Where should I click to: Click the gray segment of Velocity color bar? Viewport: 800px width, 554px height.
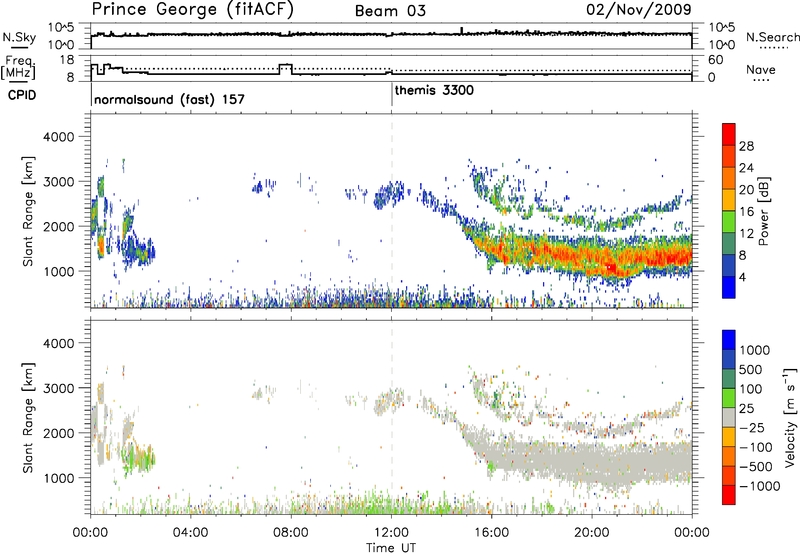click(x=729, y=417)
